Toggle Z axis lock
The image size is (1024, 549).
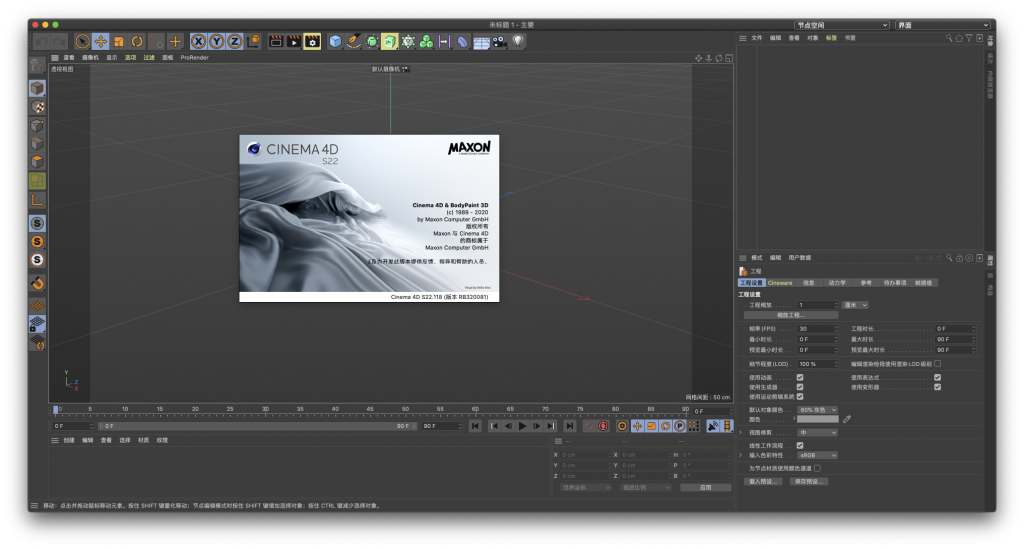(x=234, y=42)
